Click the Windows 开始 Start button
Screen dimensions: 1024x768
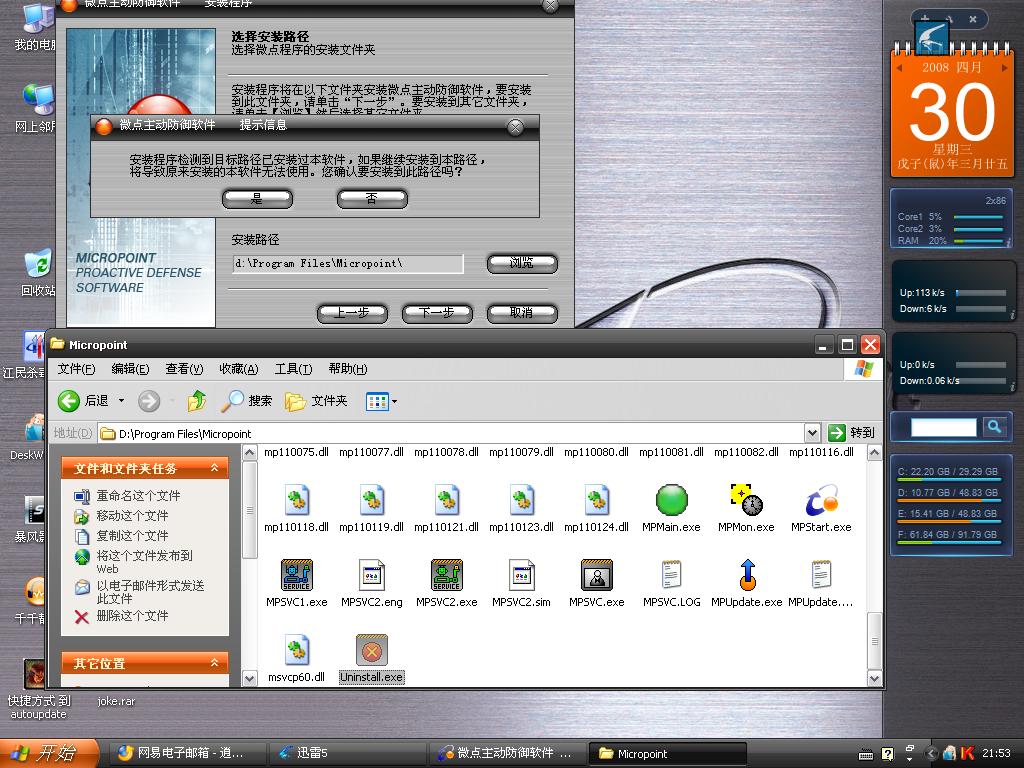point(48,754)
